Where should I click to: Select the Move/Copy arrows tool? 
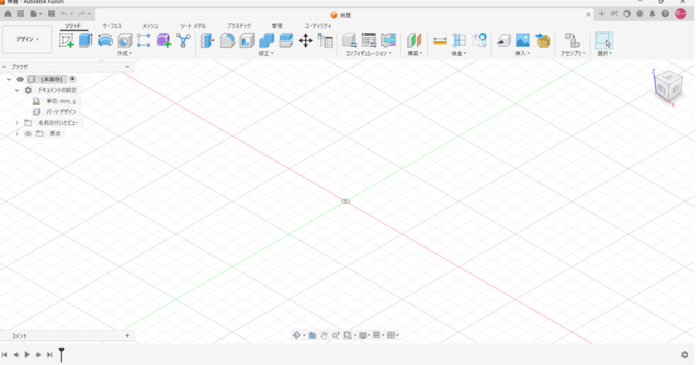point(305,41)
